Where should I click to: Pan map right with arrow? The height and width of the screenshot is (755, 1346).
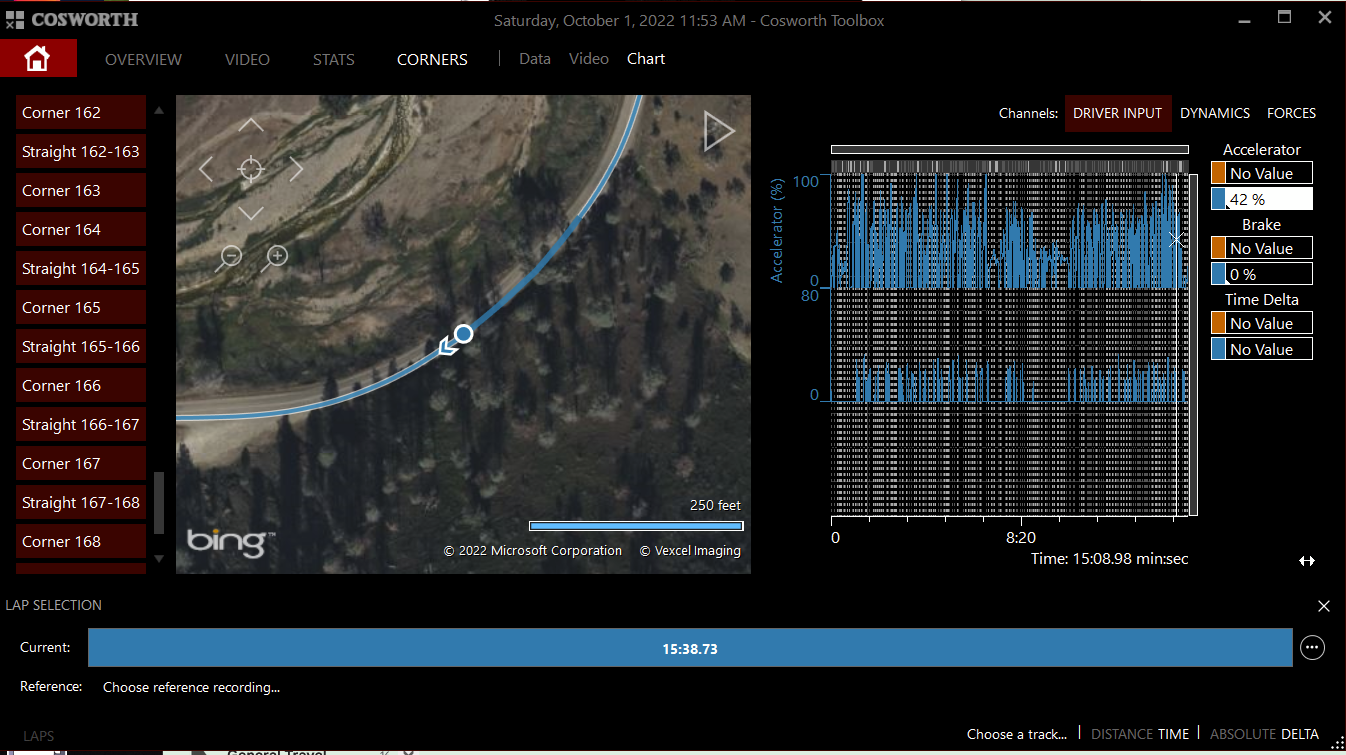tap(296, 169)
